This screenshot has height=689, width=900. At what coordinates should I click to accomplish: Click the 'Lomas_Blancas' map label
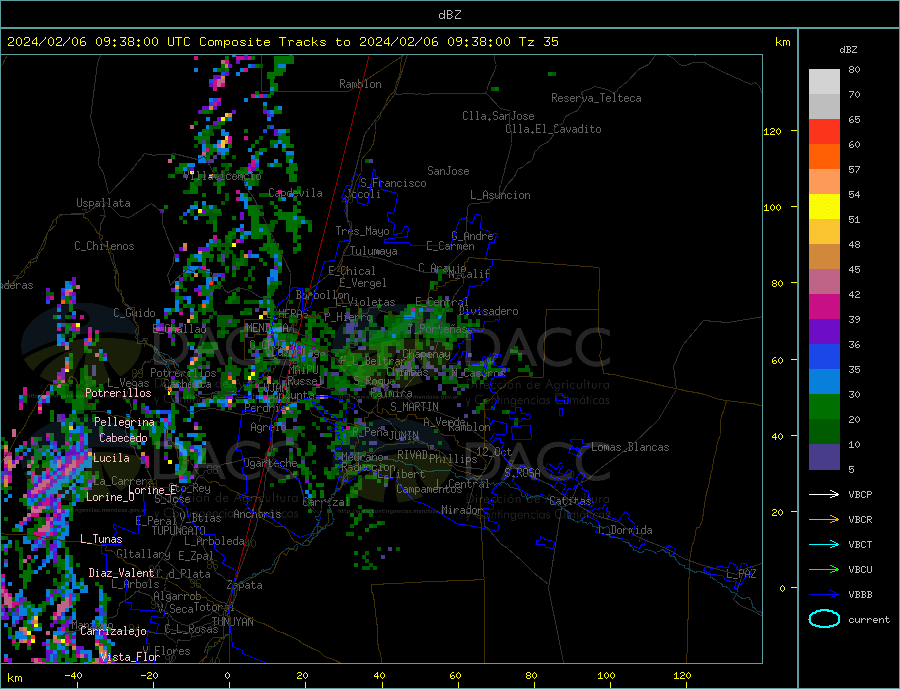click(x=630, y=447)
